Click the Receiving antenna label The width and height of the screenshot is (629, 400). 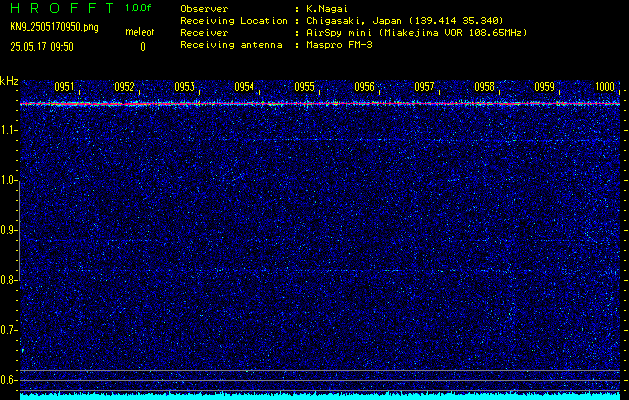click(x=231, y=45)
